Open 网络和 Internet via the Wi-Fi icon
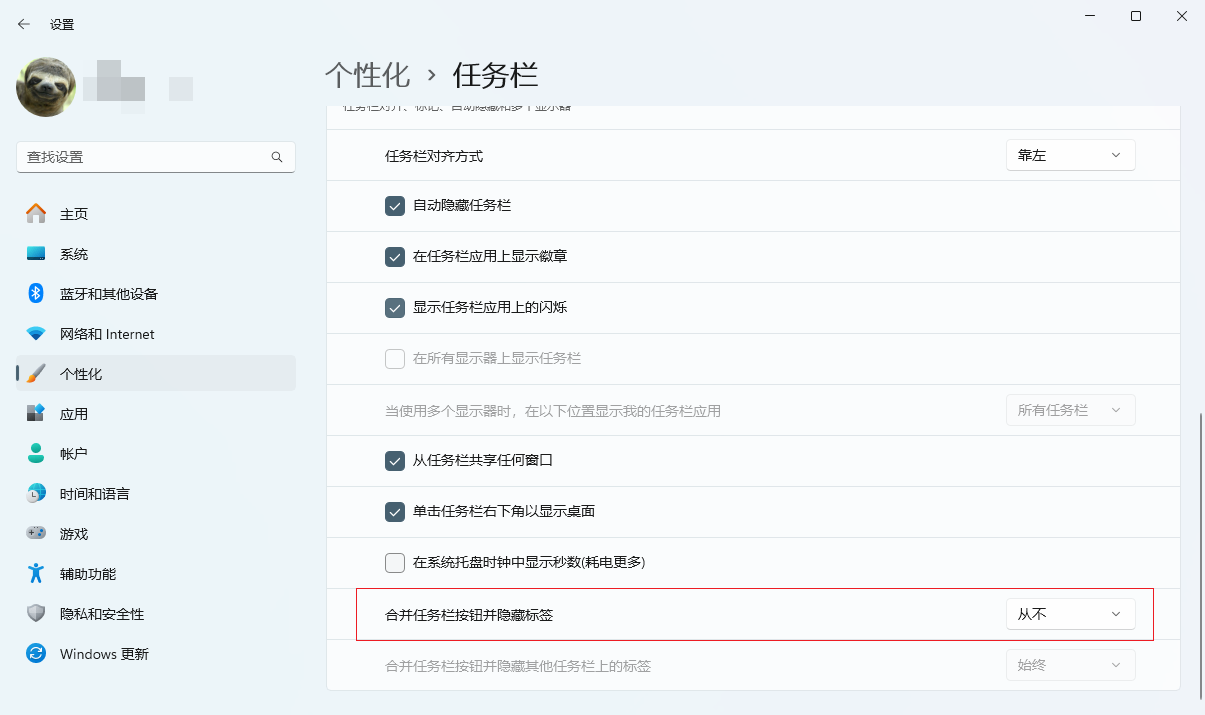The width and height of the screenshot is (1205, 715). coord(37,334)
